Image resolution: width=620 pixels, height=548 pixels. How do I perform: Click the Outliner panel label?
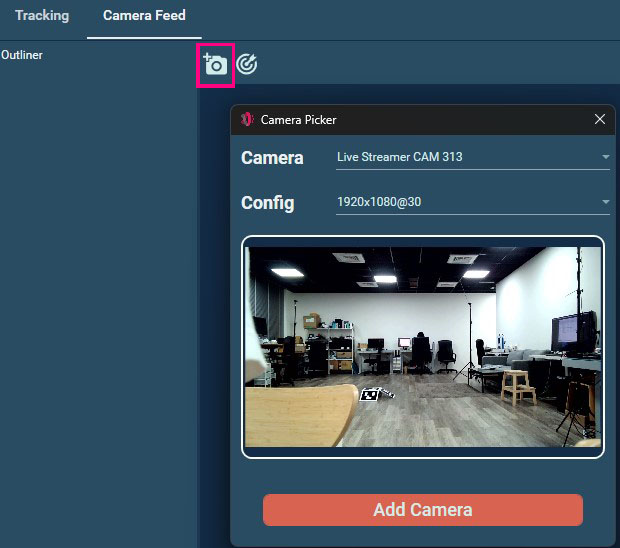22,55
